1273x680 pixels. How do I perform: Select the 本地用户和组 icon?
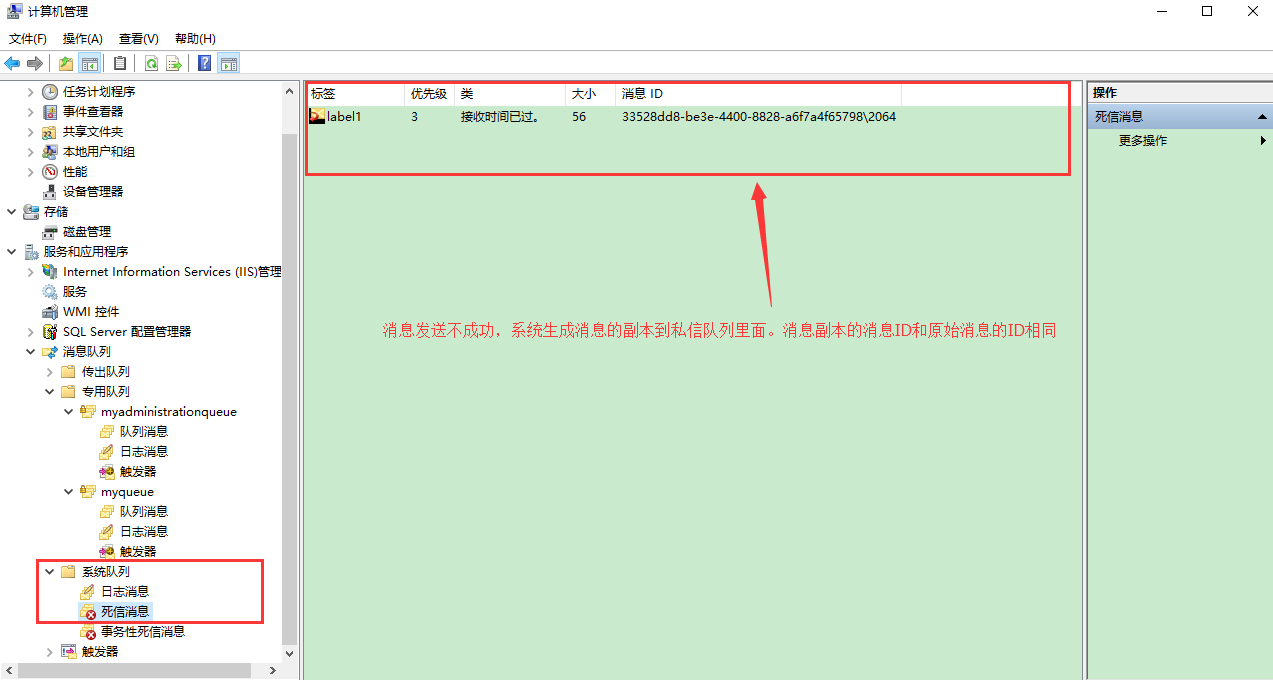click(x=50, y=151)
